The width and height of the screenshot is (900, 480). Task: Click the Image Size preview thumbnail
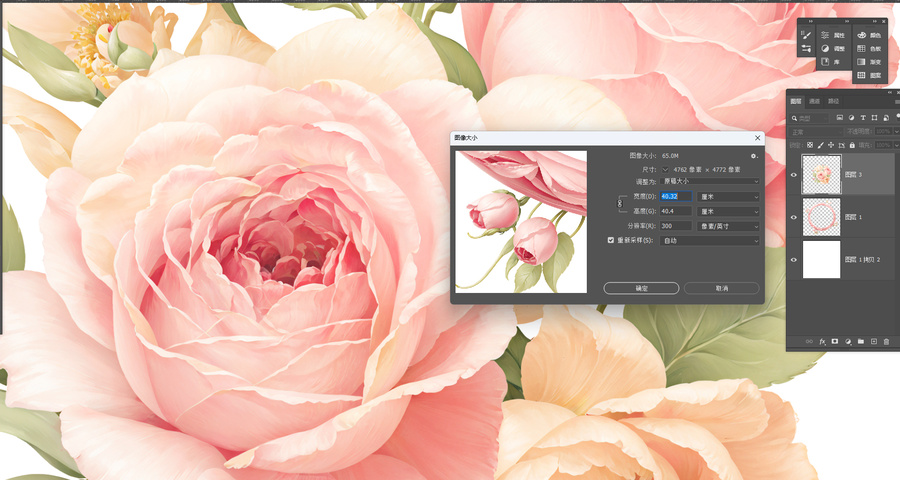point(521,222)
